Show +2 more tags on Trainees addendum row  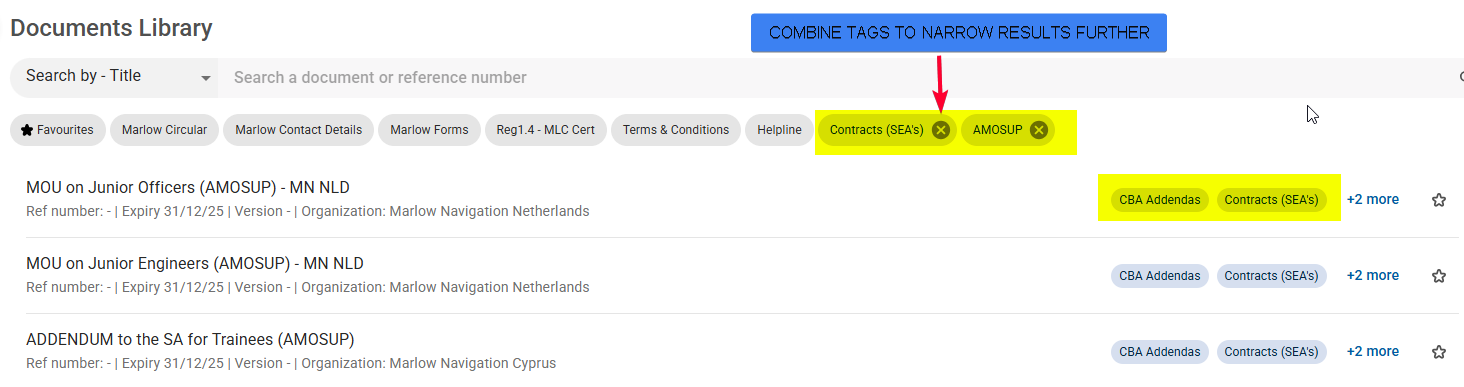click(x=1372, y=351)
